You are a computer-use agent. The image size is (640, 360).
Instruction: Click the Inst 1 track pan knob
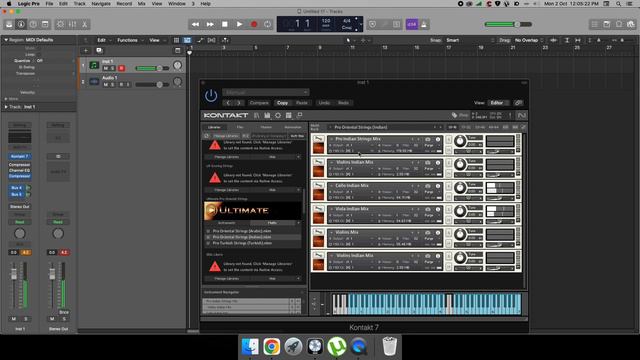pos(177,65)
